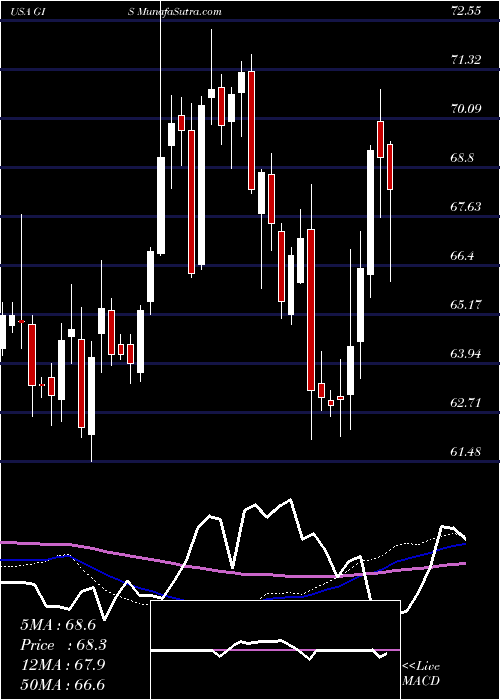Click the 72.55 price axis label

466,11
